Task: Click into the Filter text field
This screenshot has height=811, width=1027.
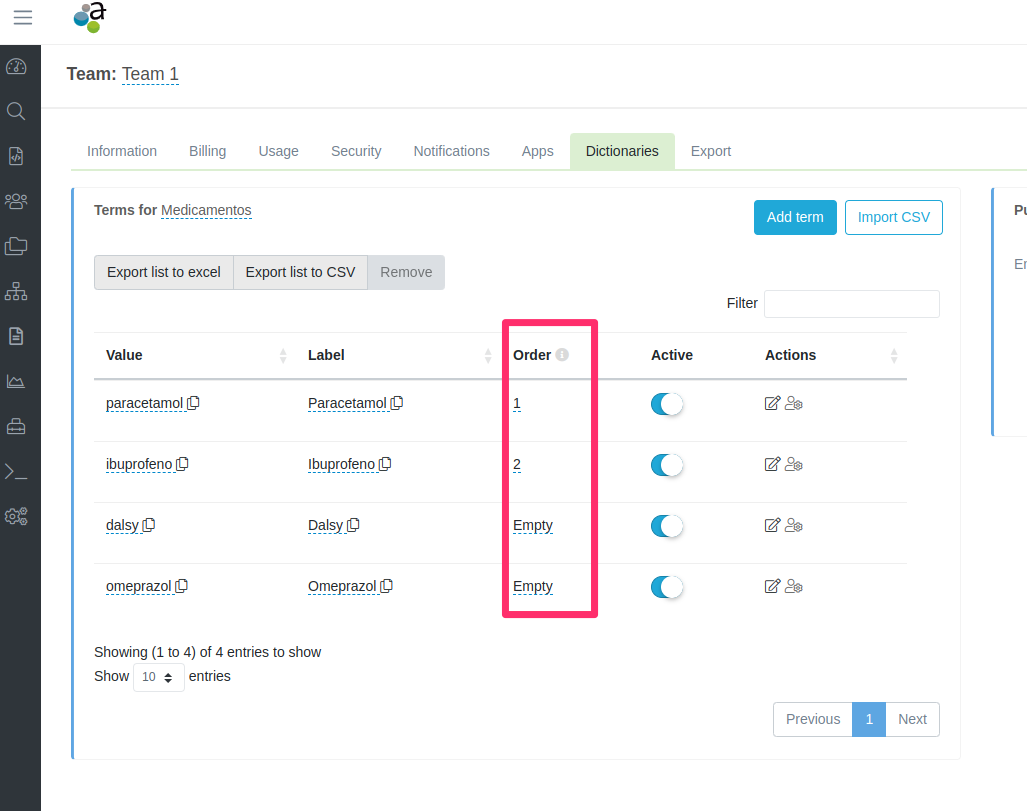Action: (x=851, y=304)
